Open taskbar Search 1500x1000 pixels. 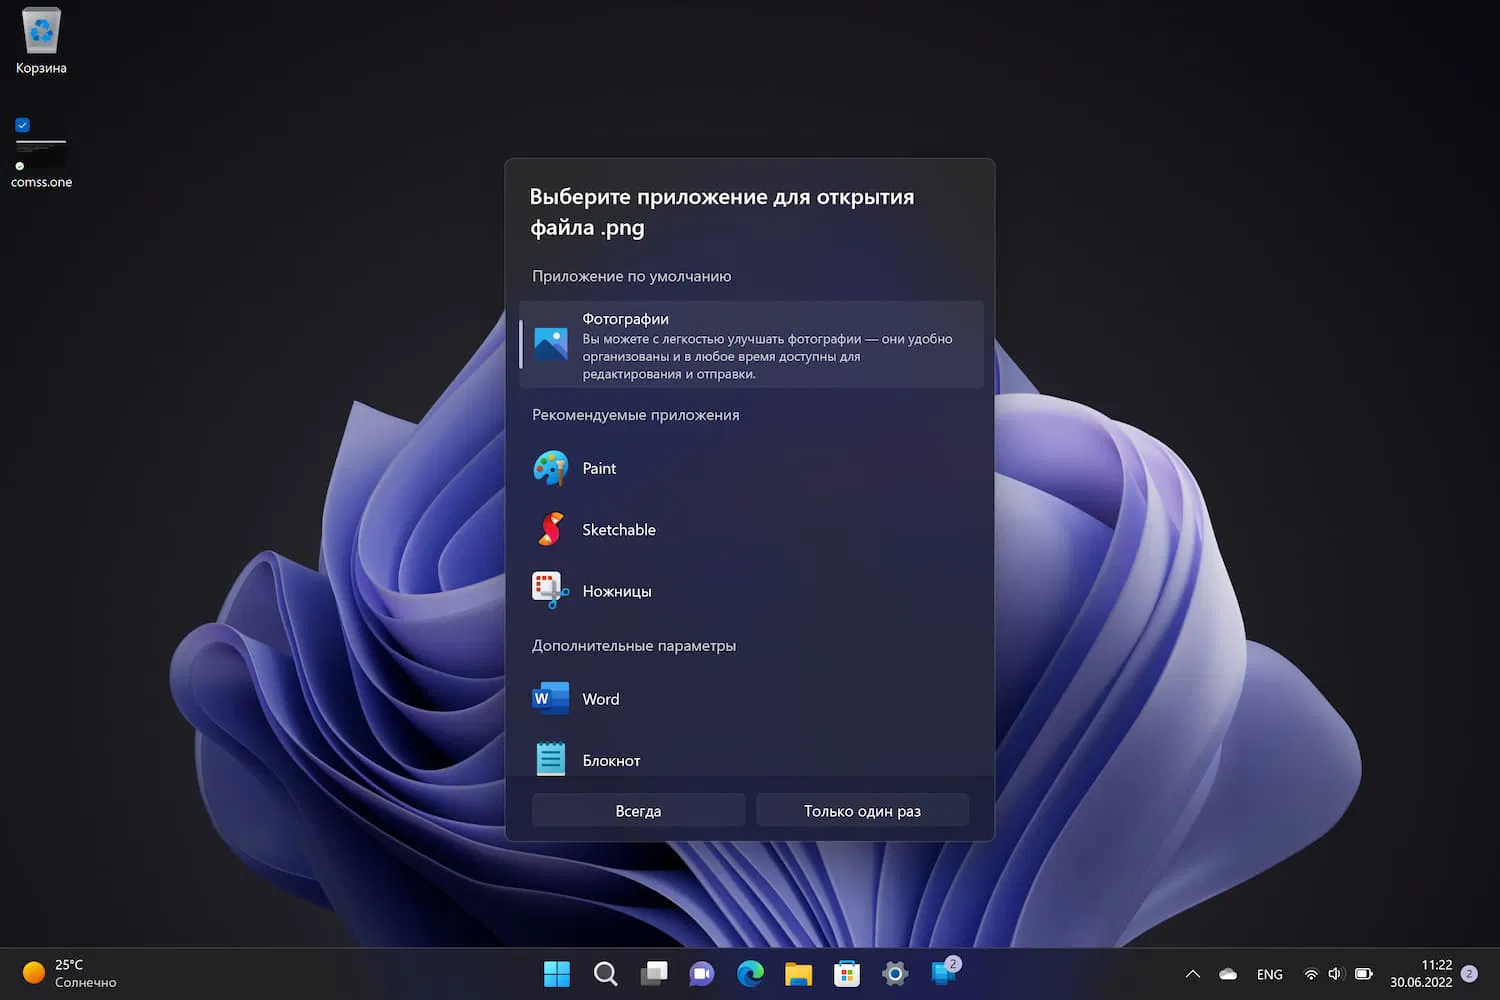pos(605,973)
